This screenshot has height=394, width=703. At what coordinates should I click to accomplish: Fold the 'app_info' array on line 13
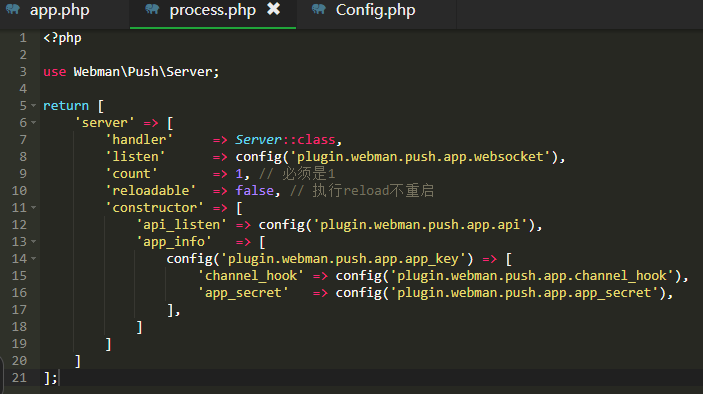pos(34,242)
